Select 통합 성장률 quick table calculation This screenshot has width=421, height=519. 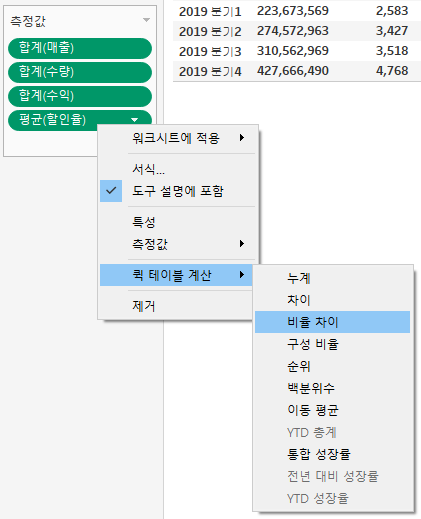point(332,454)
